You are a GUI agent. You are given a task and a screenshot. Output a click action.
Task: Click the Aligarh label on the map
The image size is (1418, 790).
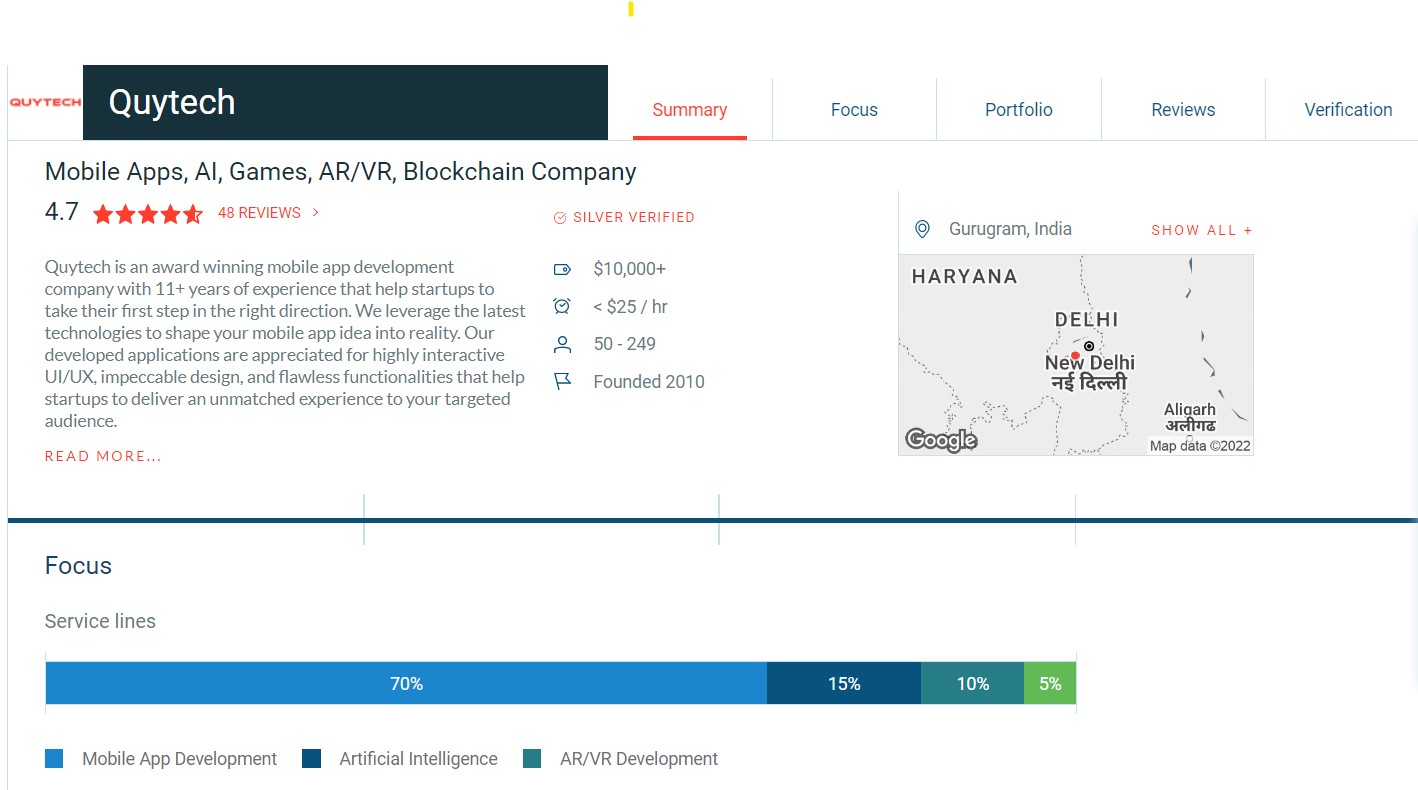pos(1190,409)
